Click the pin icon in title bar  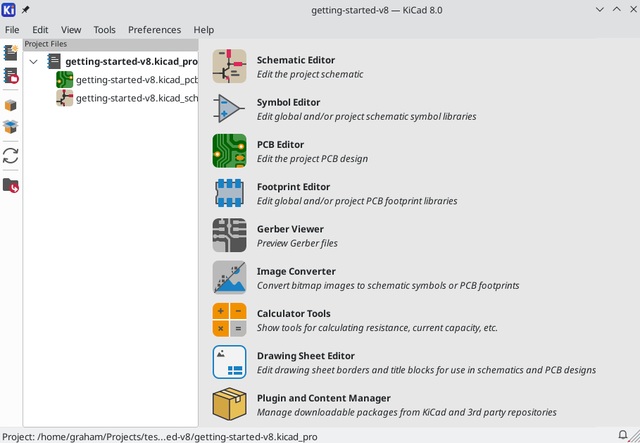[26, 9]
